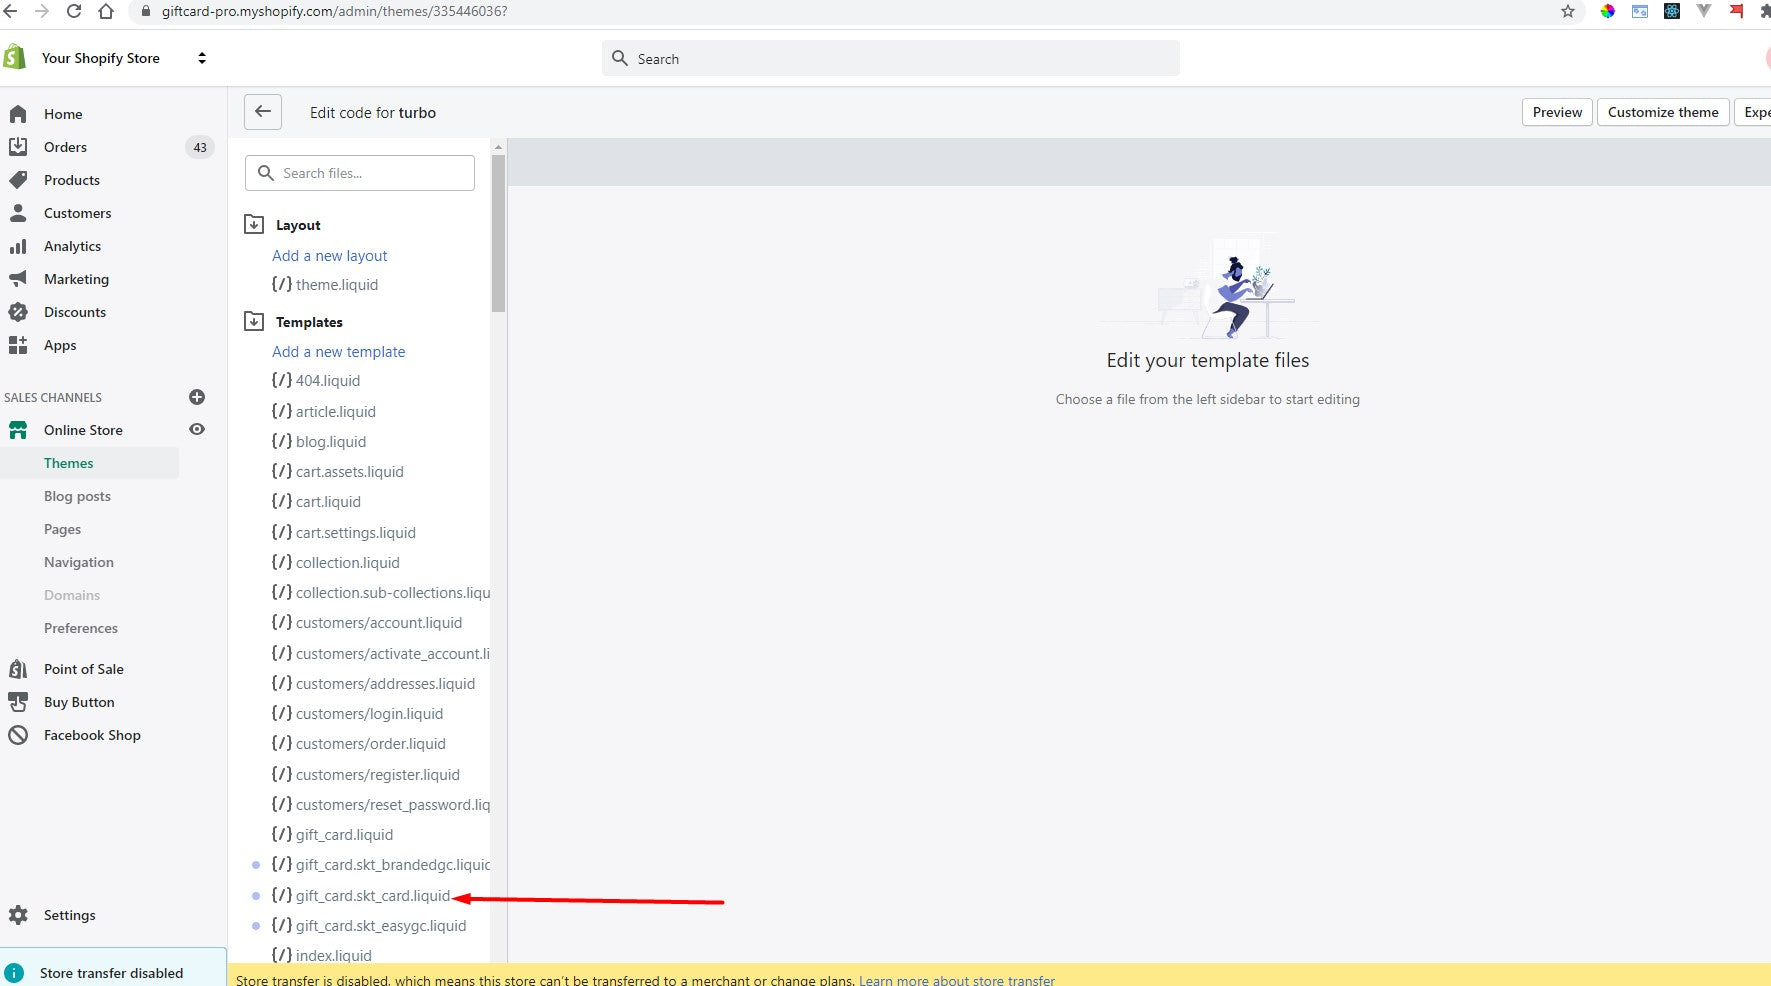
Task: Click the Customize theme button
Action: pyautogui.click(x=1662, y=112)
